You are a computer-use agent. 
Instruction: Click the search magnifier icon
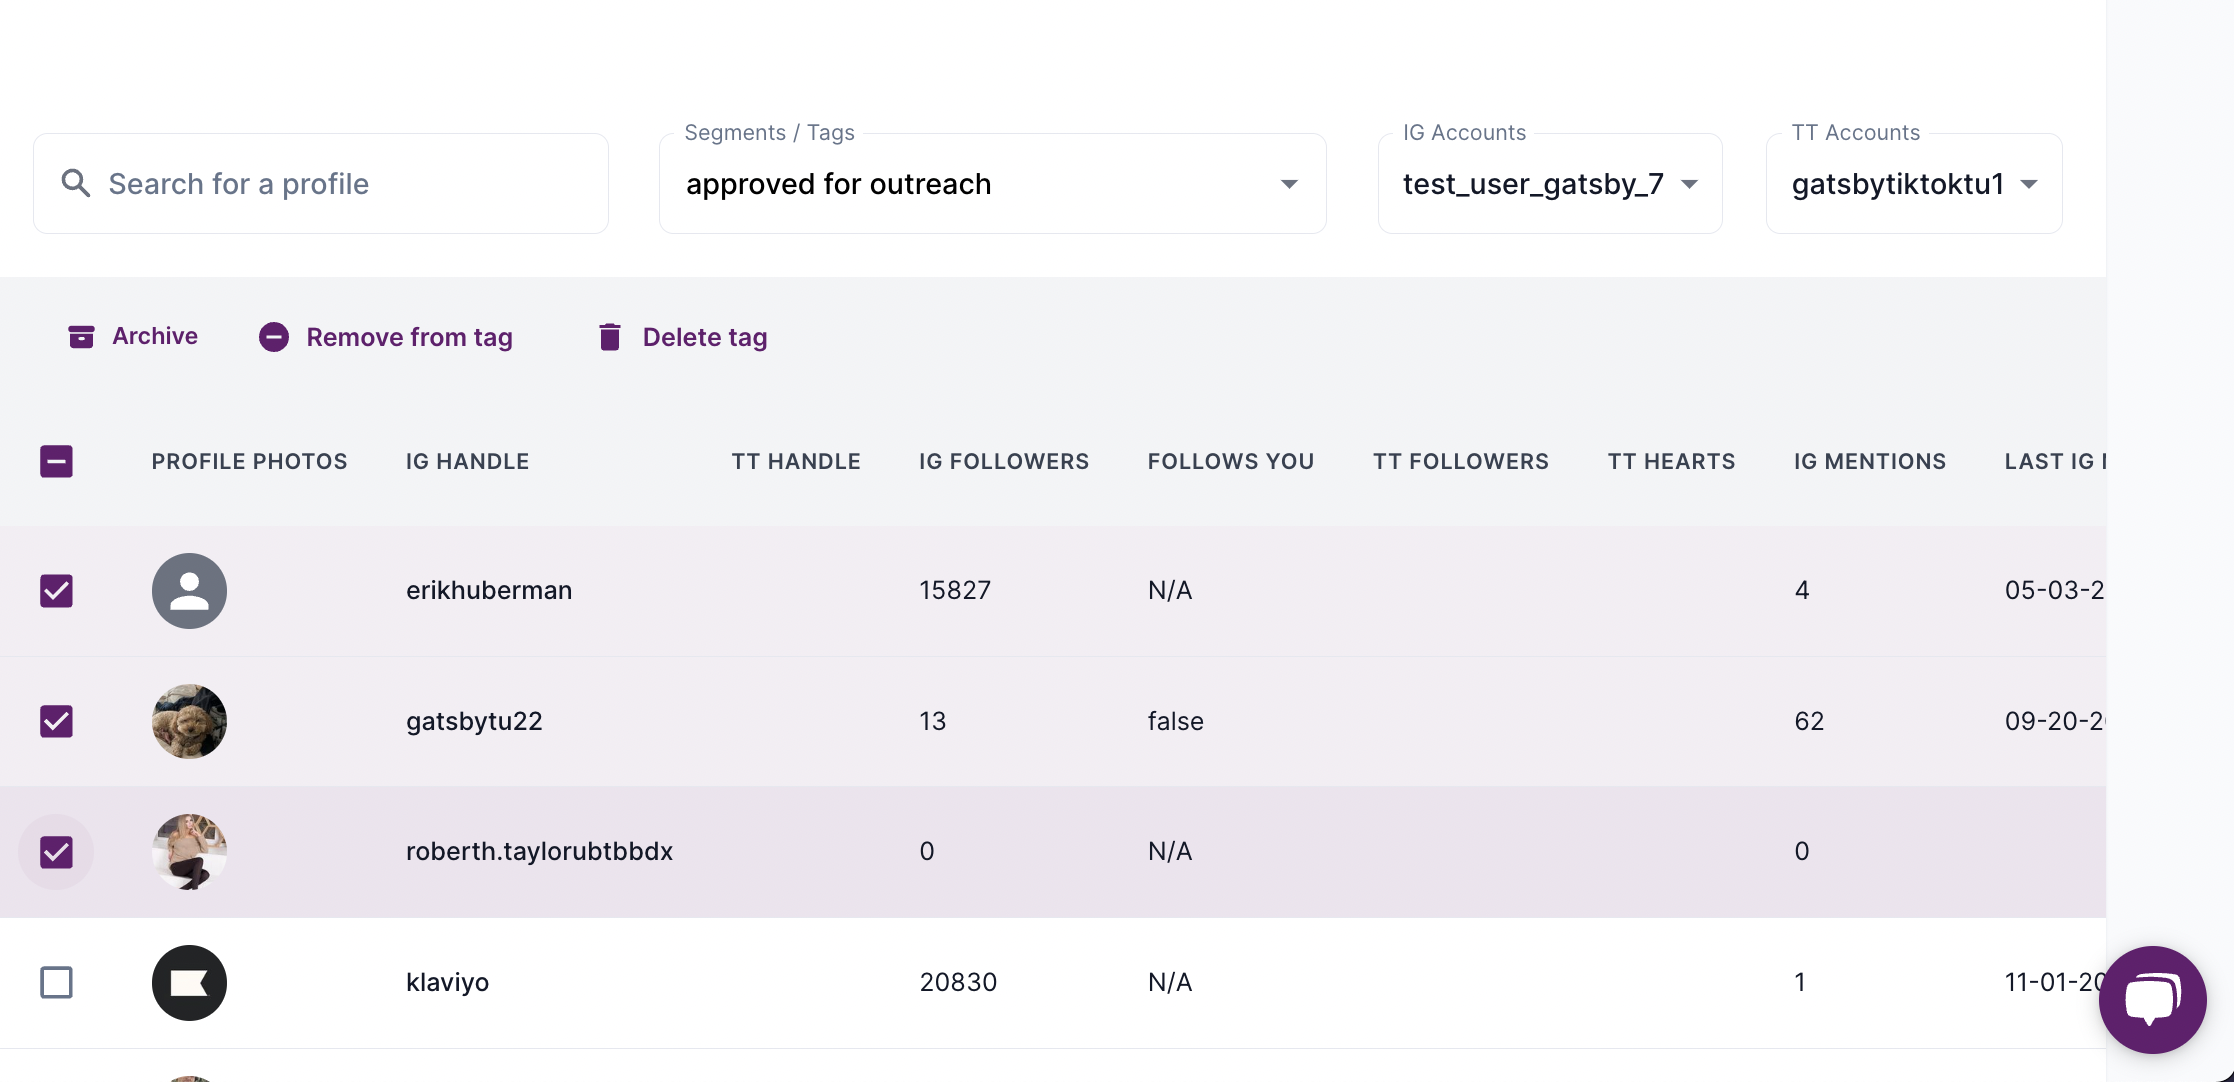(76, 183)
